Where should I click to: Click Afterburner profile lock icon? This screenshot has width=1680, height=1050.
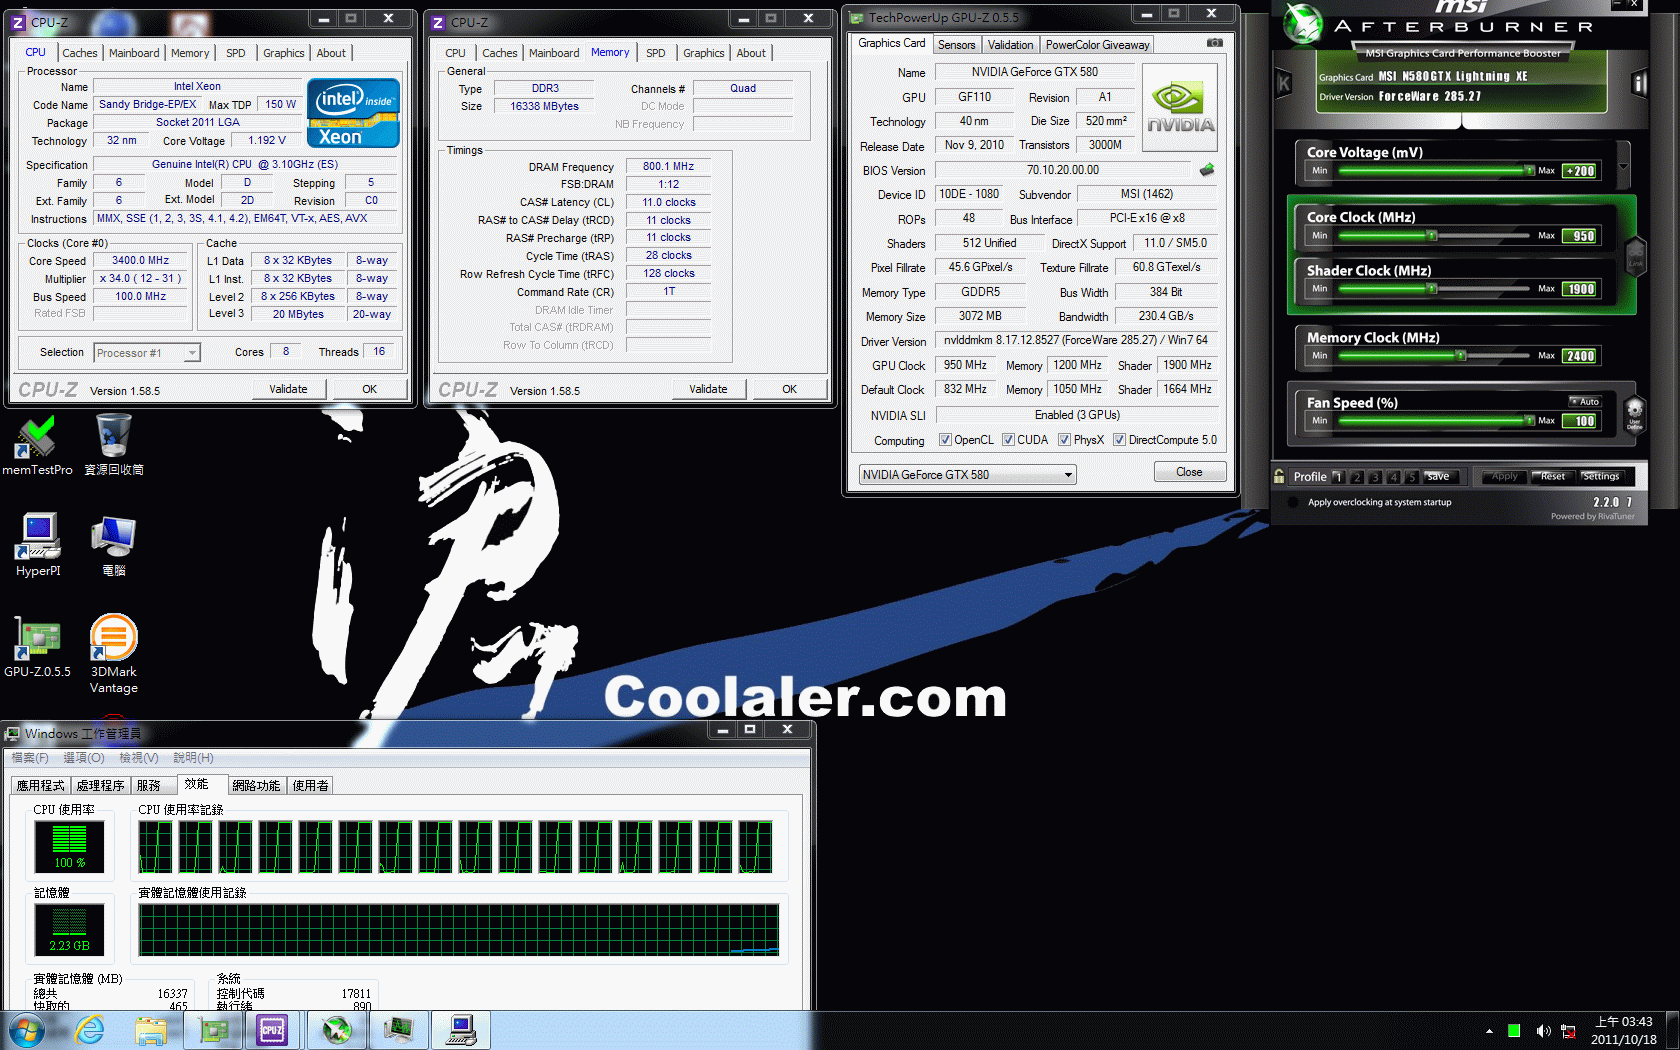pyautogui.click(x=1279, y=476)
